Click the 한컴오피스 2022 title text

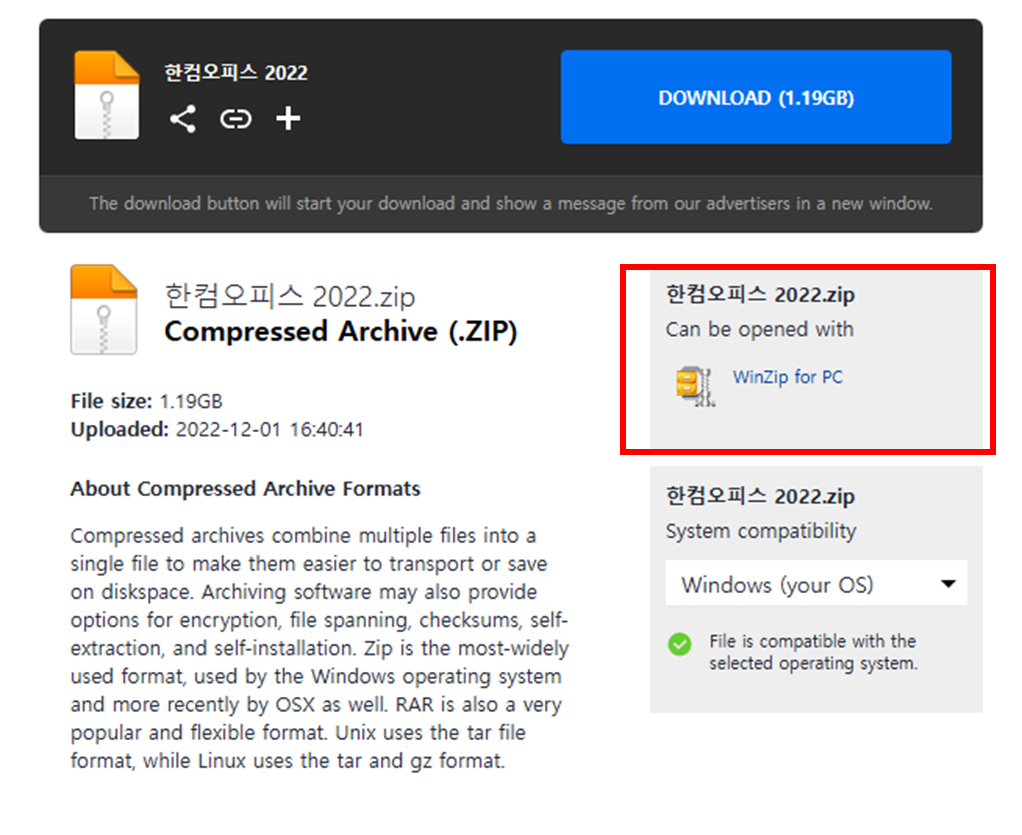235,72
